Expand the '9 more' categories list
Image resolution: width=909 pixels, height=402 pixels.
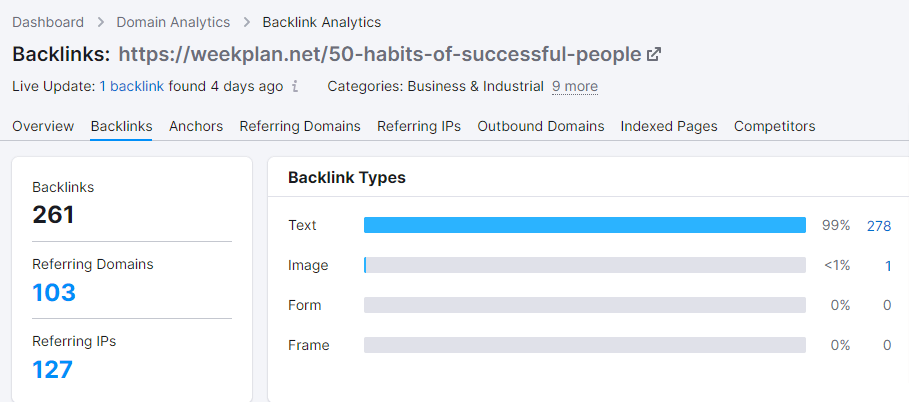pos(575,87)
